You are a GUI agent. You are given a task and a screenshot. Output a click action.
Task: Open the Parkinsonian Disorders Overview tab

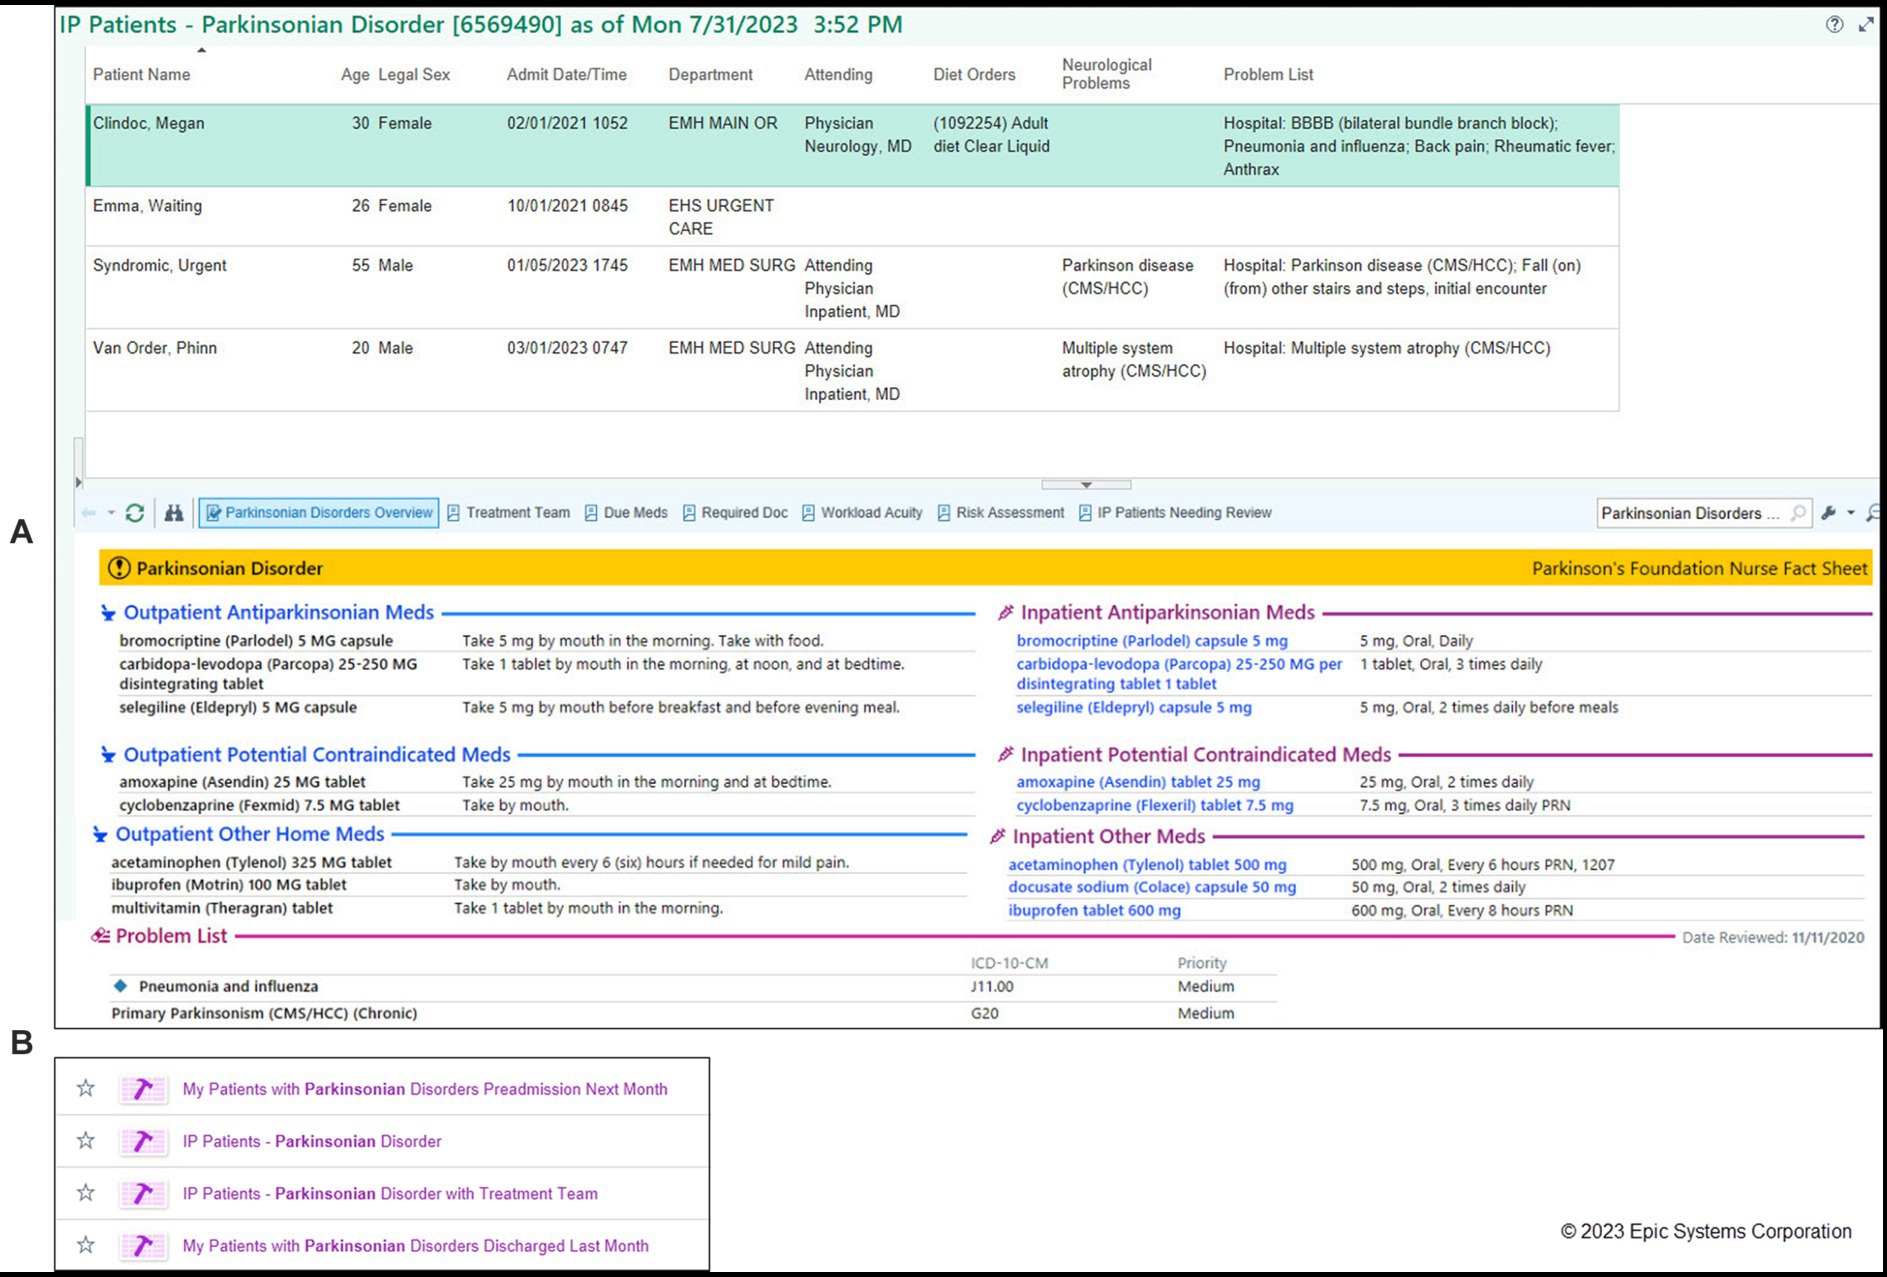click(x=319, y=513)
